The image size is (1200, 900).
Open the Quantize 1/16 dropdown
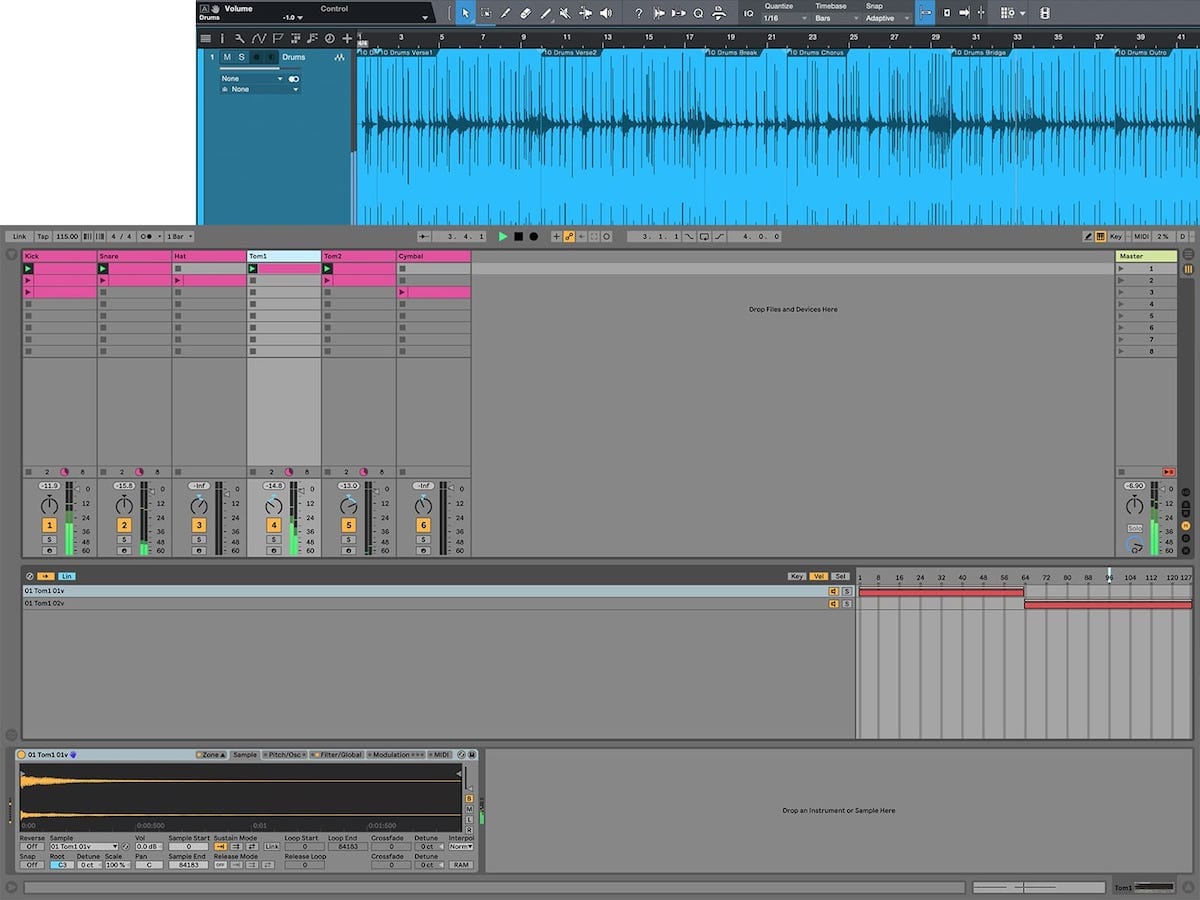[785, 18]
